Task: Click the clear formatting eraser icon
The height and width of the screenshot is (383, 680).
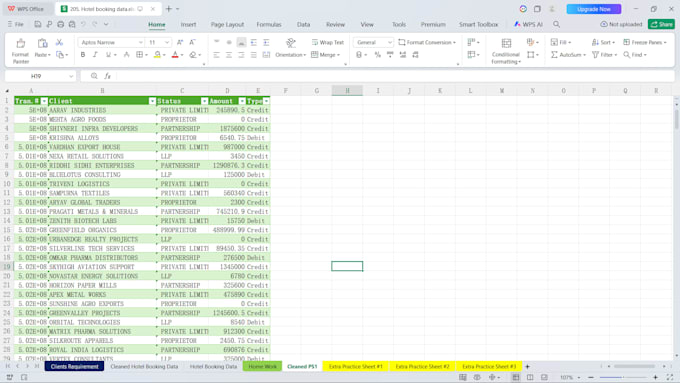Action: pos(193,55)
